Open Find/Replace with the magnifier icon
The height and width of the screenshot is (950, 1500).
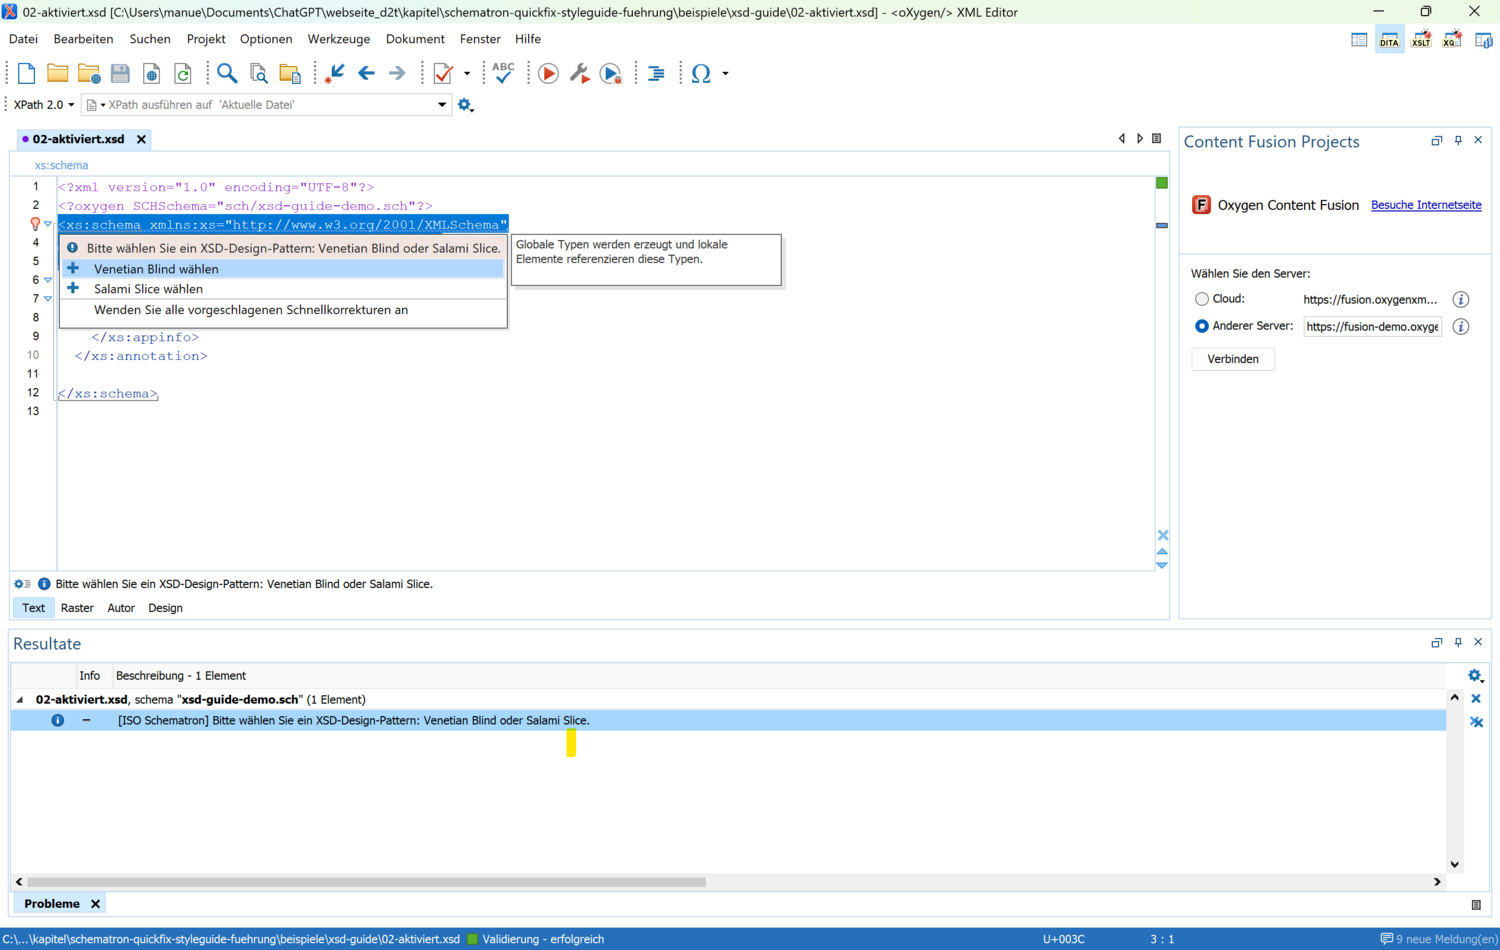tap(227, 74)
